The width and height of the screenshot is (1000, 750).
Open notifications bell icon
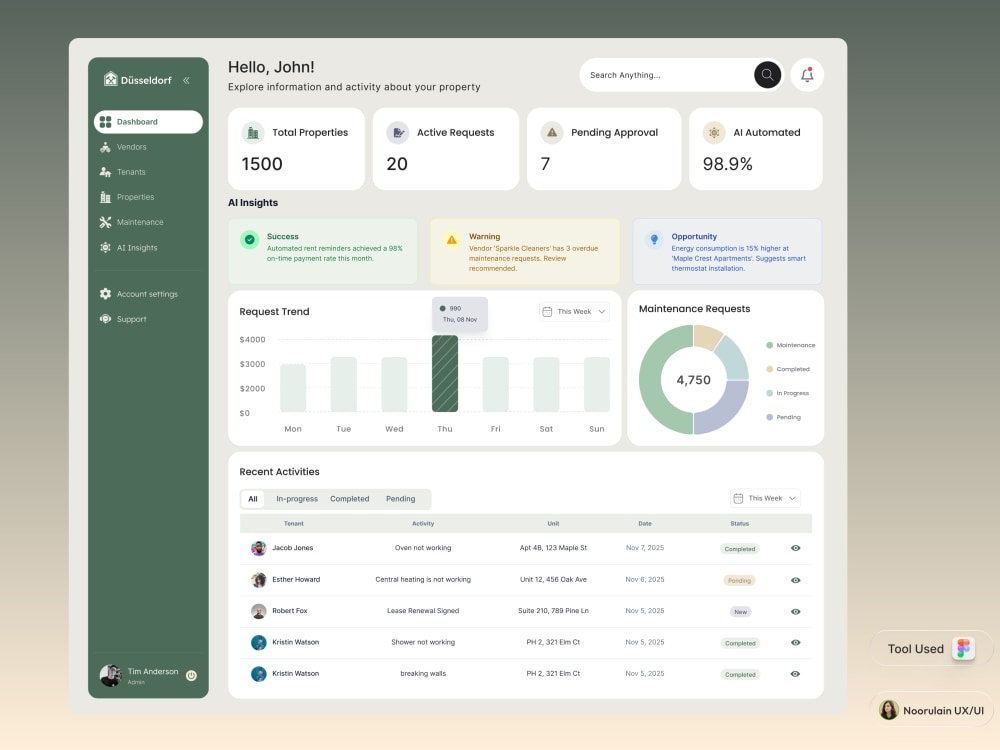807,75
